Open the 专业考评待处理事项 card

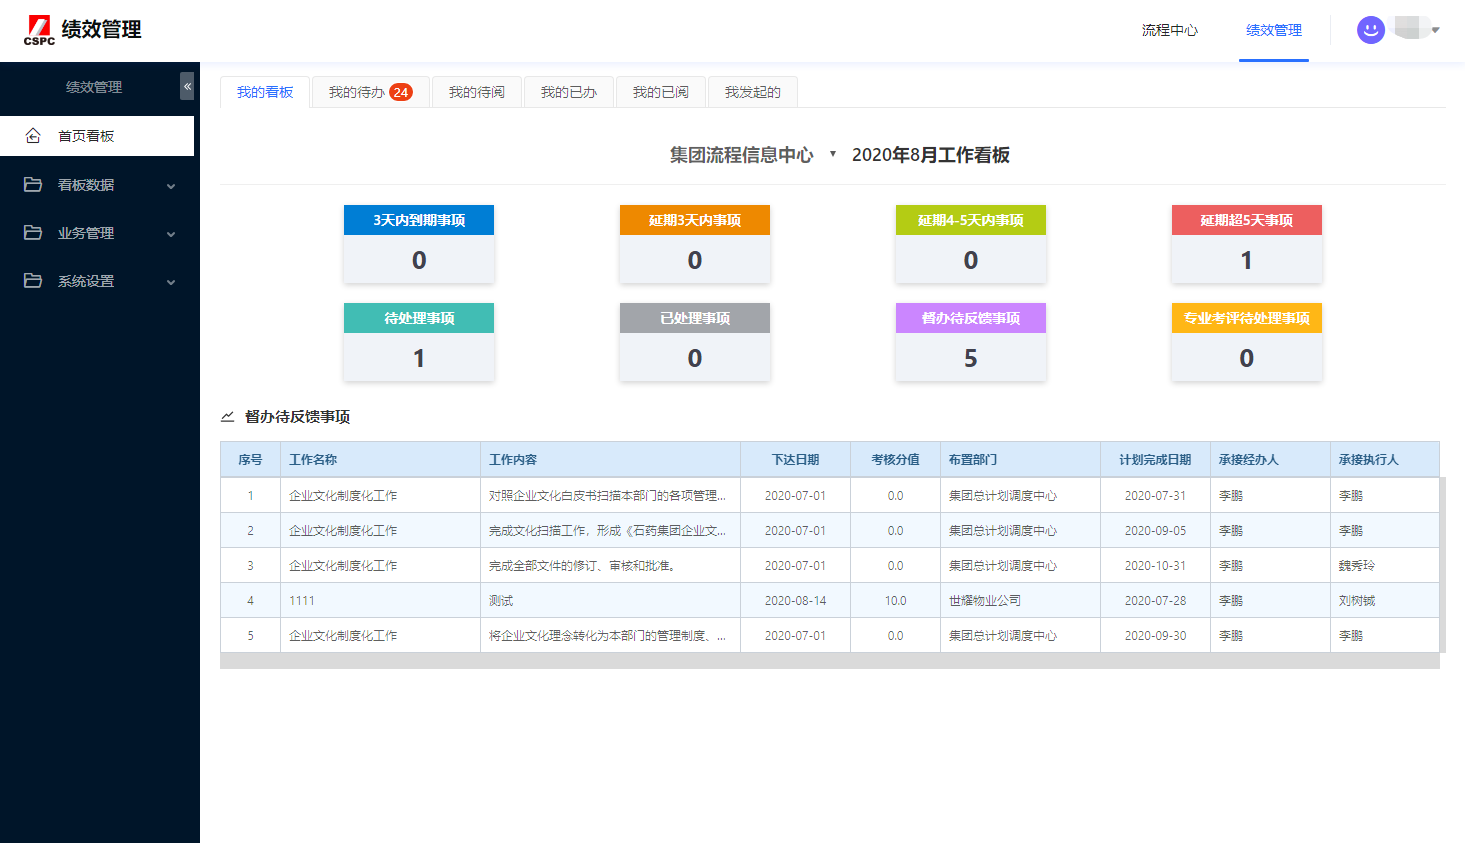click(1247, 341)
